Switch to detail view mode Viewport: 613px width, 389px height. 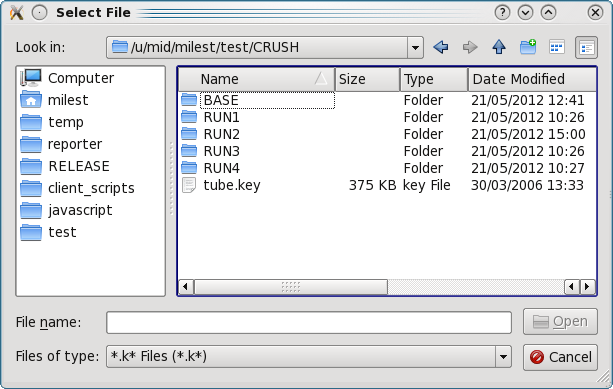(586, 48)
